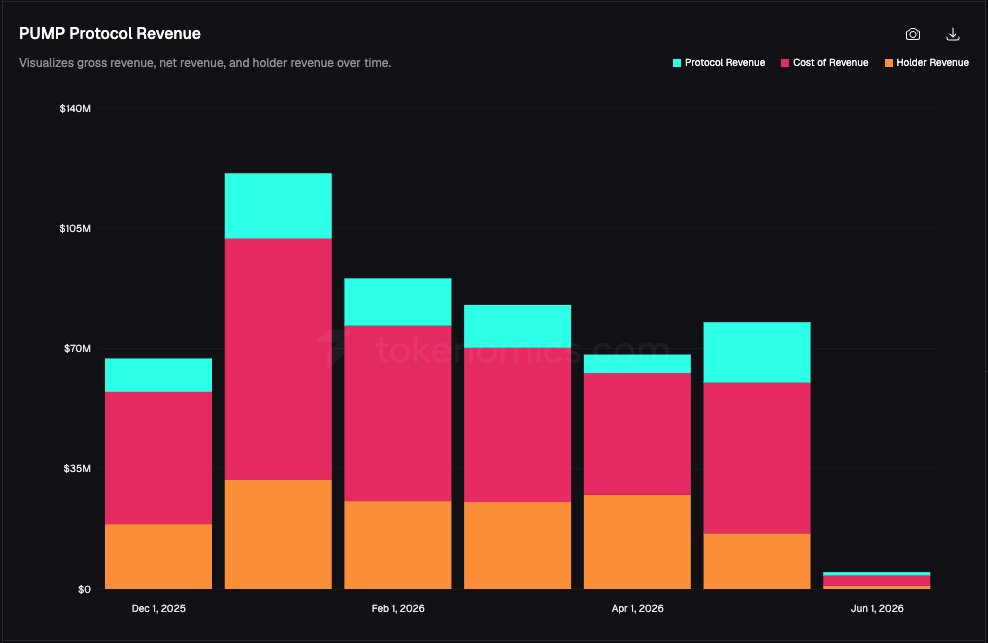
Task: Click the Mar 2026 red cost segment
Action: 517,425
